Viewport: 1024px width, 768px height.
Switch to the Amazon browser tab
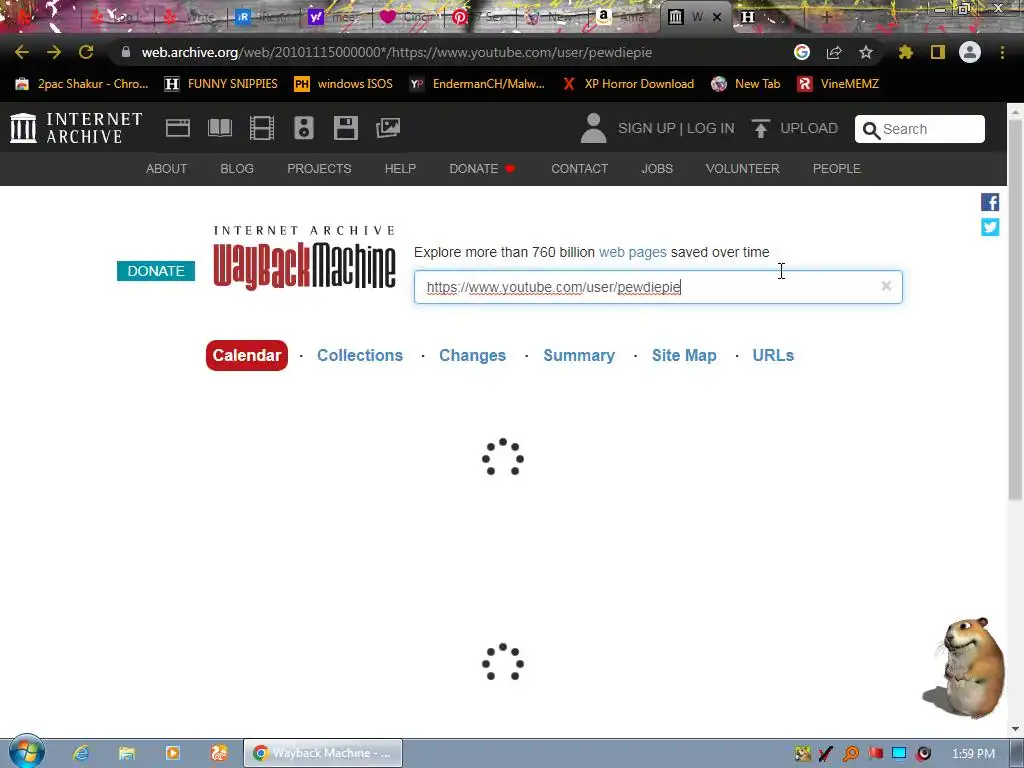pyautogui.click(x=623, y=17)
